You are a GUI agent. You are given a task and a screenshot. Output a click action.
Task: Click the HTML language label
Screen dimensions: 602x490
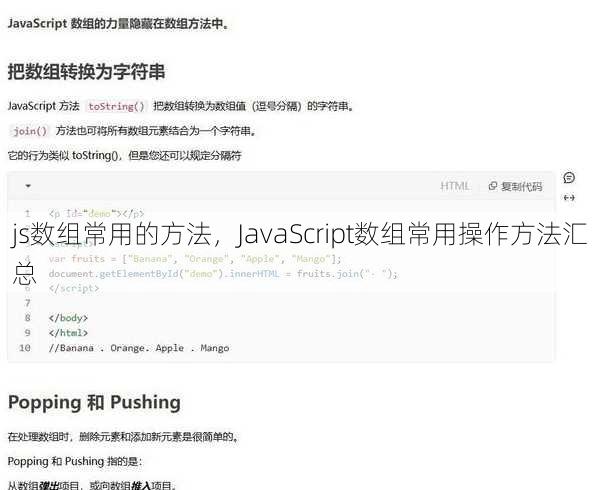pos(455,186)
